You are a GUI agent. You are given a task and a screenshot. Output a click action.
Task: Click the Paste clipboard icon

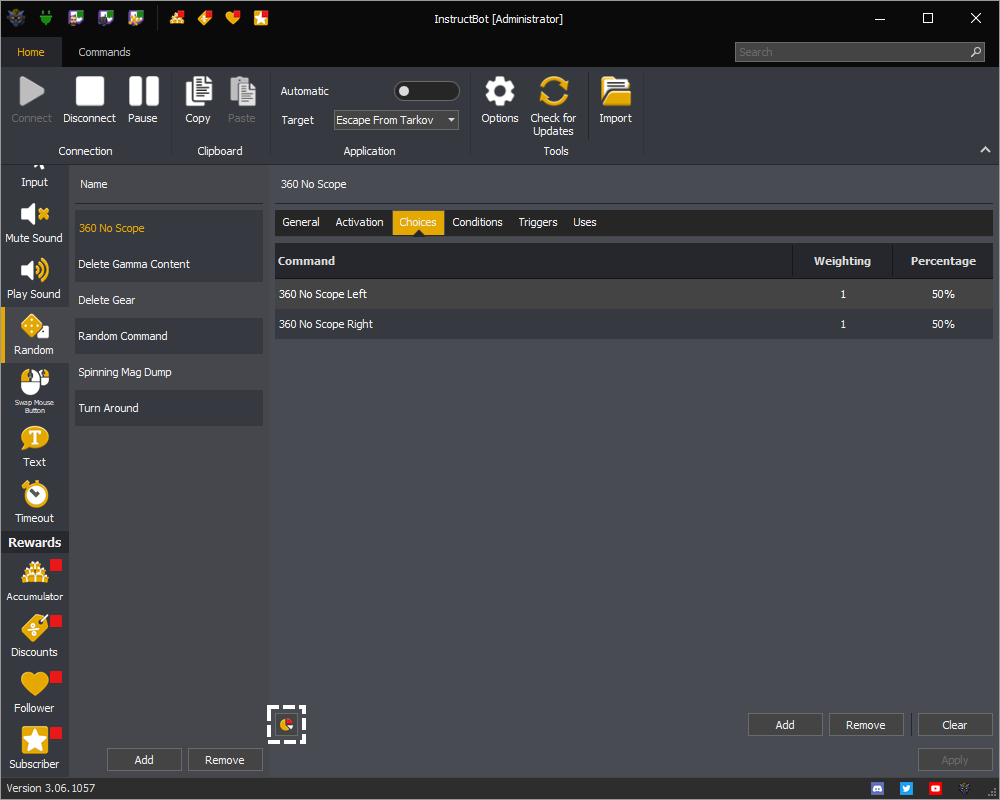pyautogui.click(x=242, y=100)
